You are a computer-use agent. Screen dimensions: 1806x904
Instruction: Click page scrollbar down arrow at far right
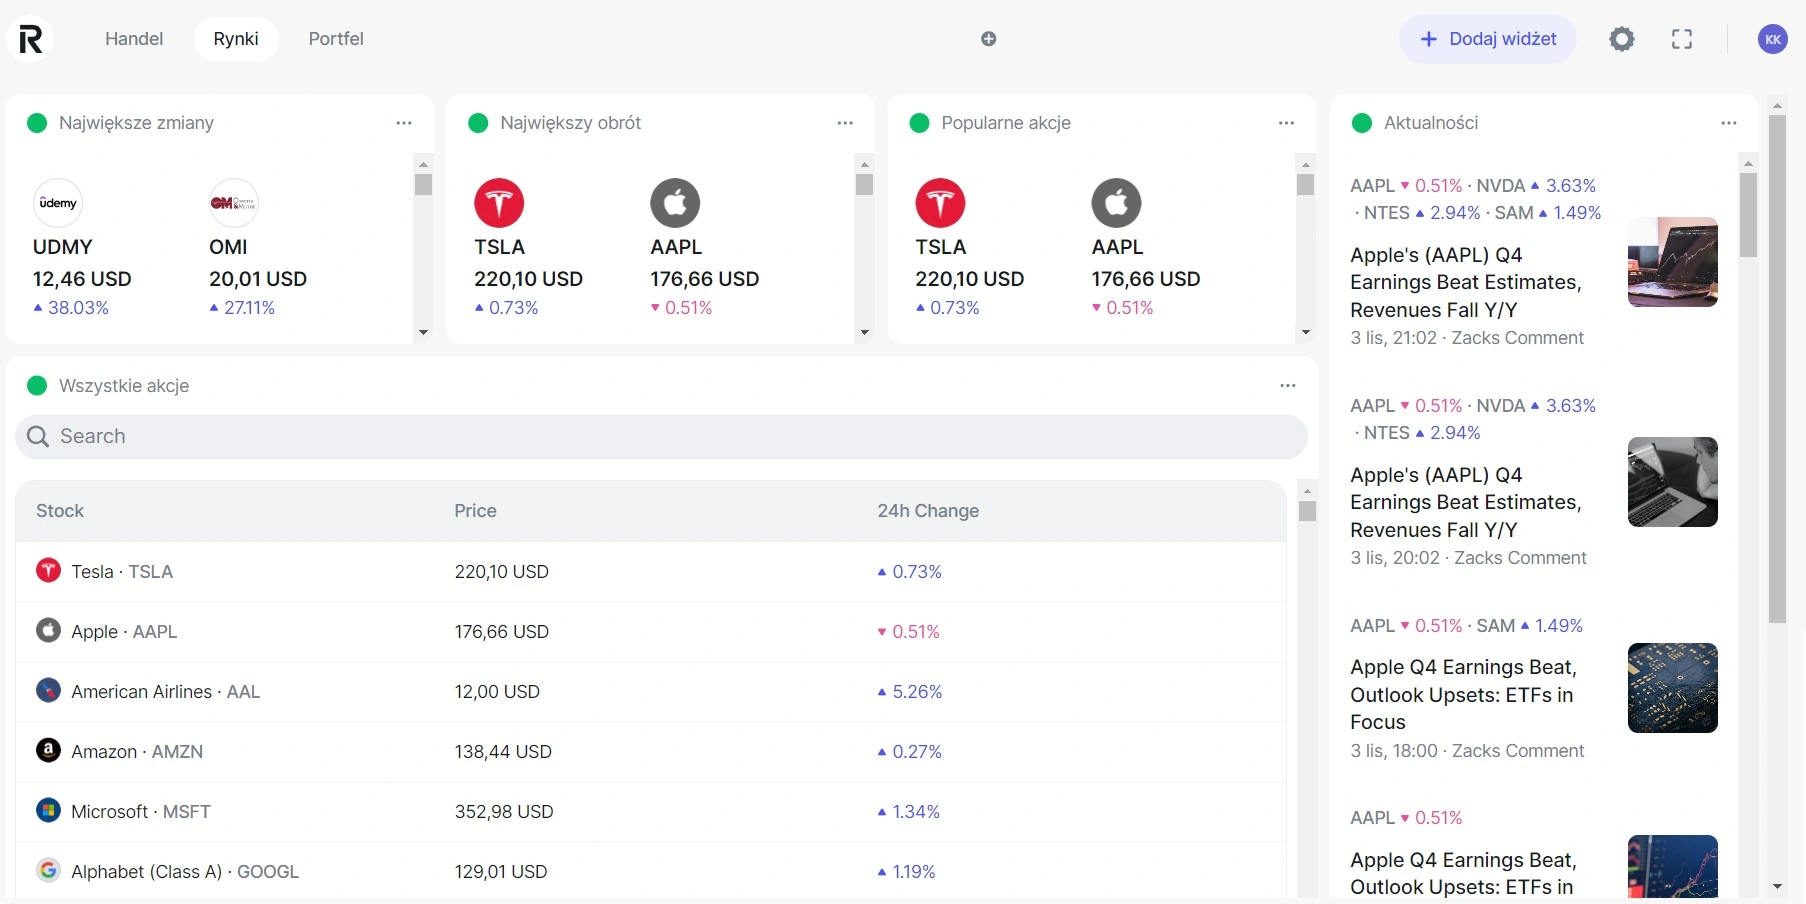(1777, 887)
